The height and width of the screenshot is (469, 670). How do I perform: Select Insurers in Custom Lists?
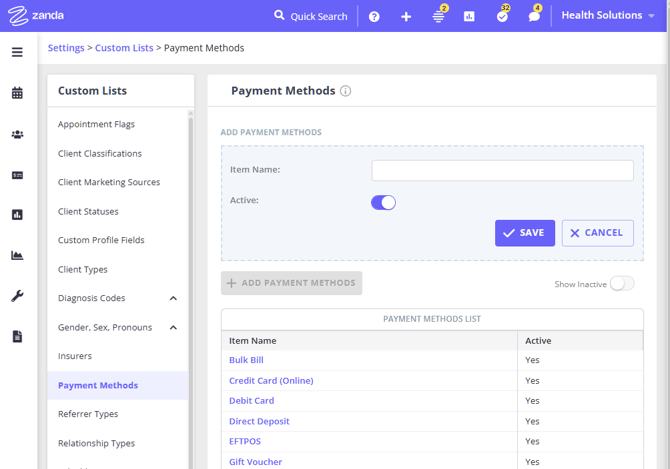(75, 356)
